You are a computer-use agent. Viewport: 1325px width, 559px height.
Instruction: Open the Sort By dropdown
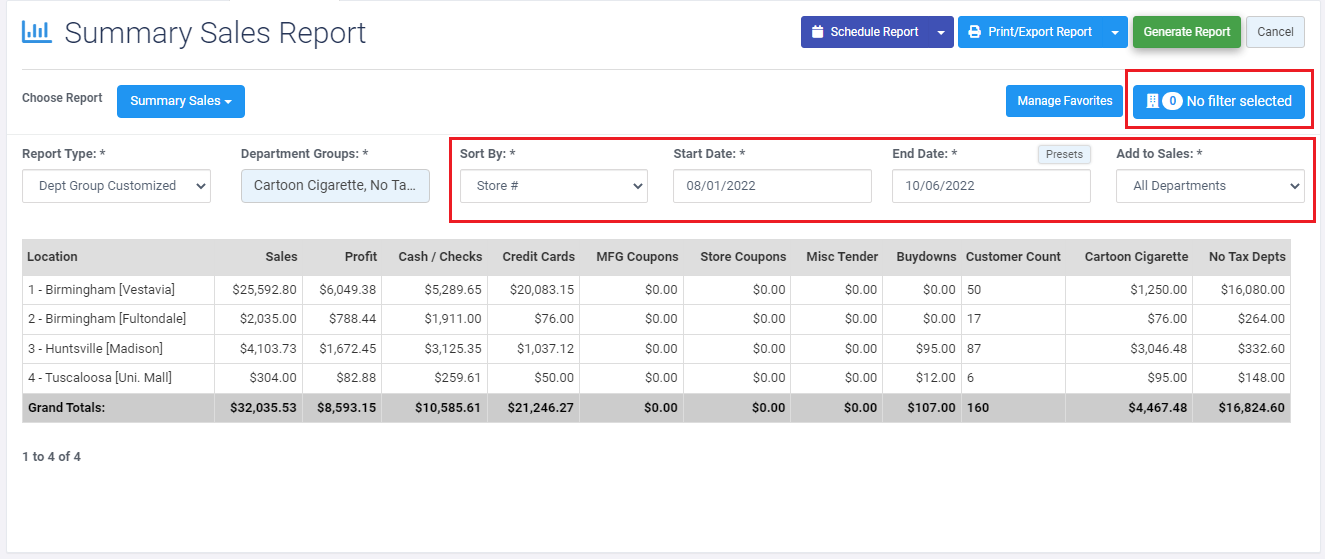[554, 186]
